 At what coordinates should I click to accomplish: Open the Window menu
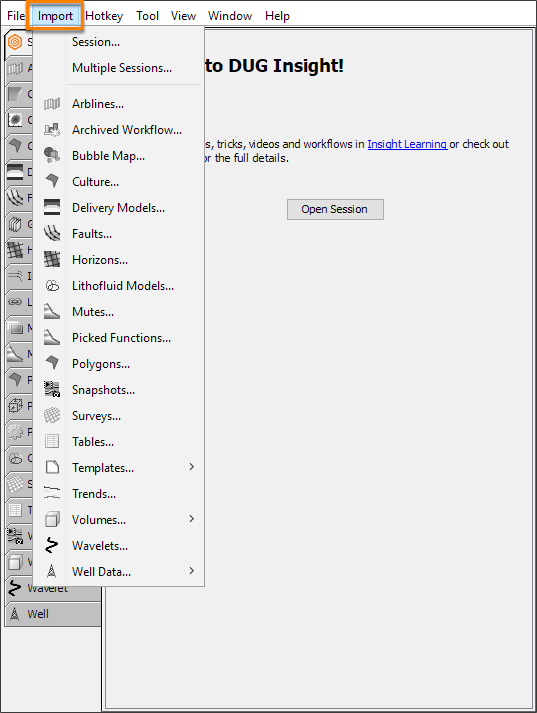[x=230, y=16]
